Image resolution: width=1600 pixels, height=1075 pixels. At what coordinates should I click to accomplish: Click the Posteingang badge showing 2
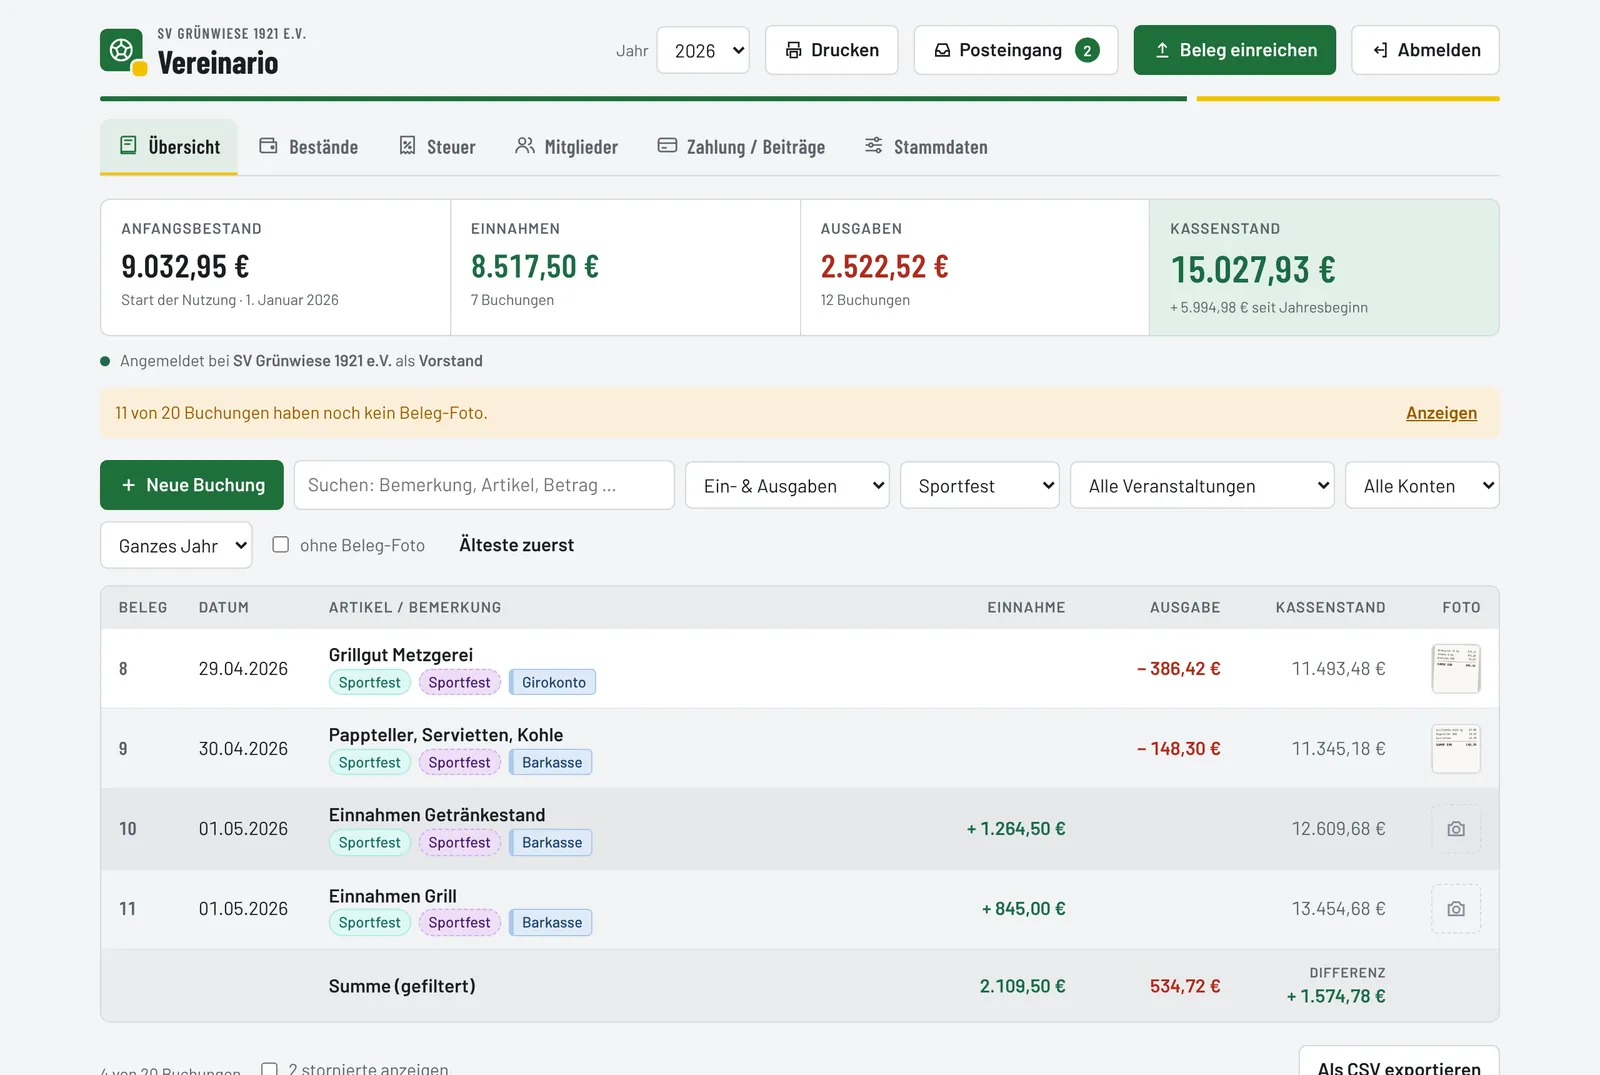click(x=1087, y=50)
